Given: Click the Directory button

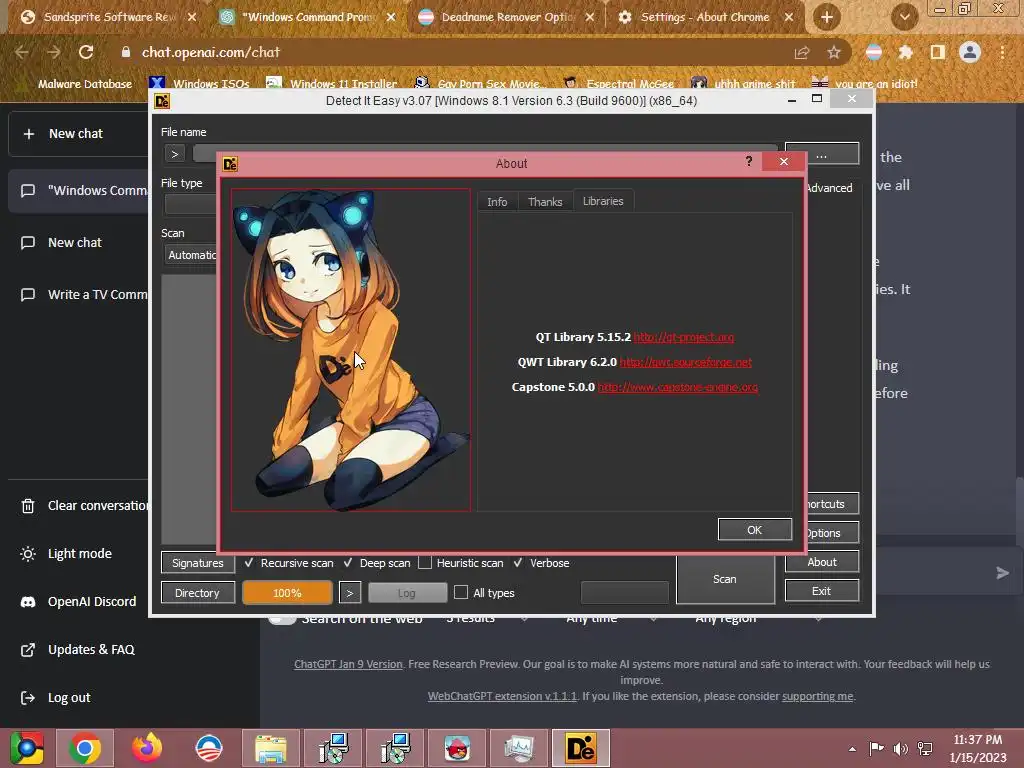Looking at the screenshot, I should [197, 593].
